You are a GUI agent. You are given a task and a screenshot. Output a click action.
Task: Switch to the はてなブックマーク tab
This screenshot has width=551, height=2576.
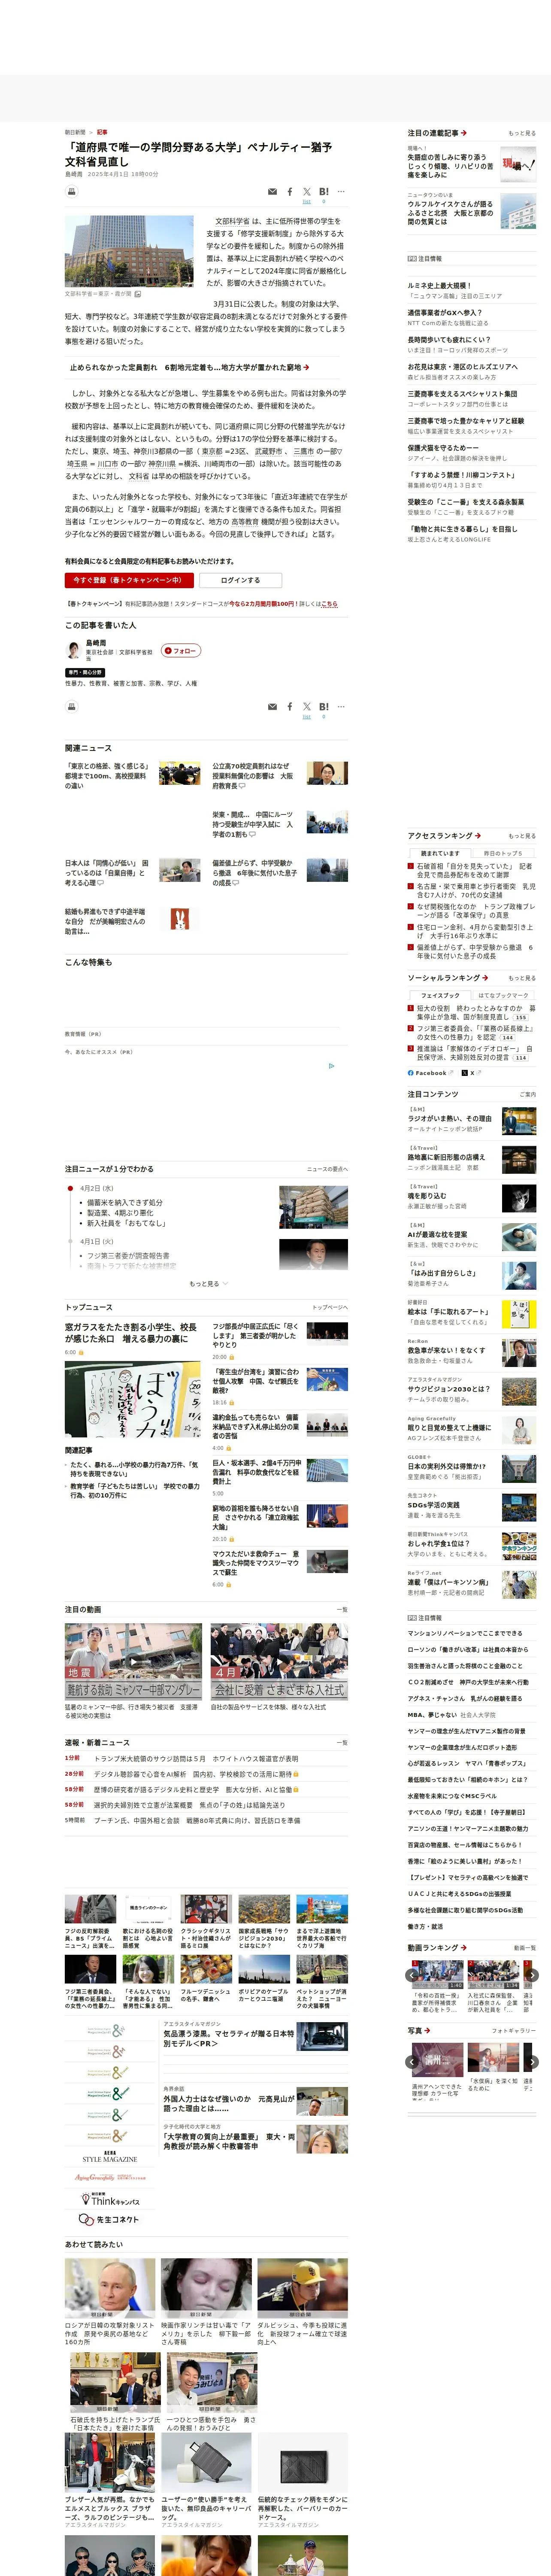coord(503,995)
